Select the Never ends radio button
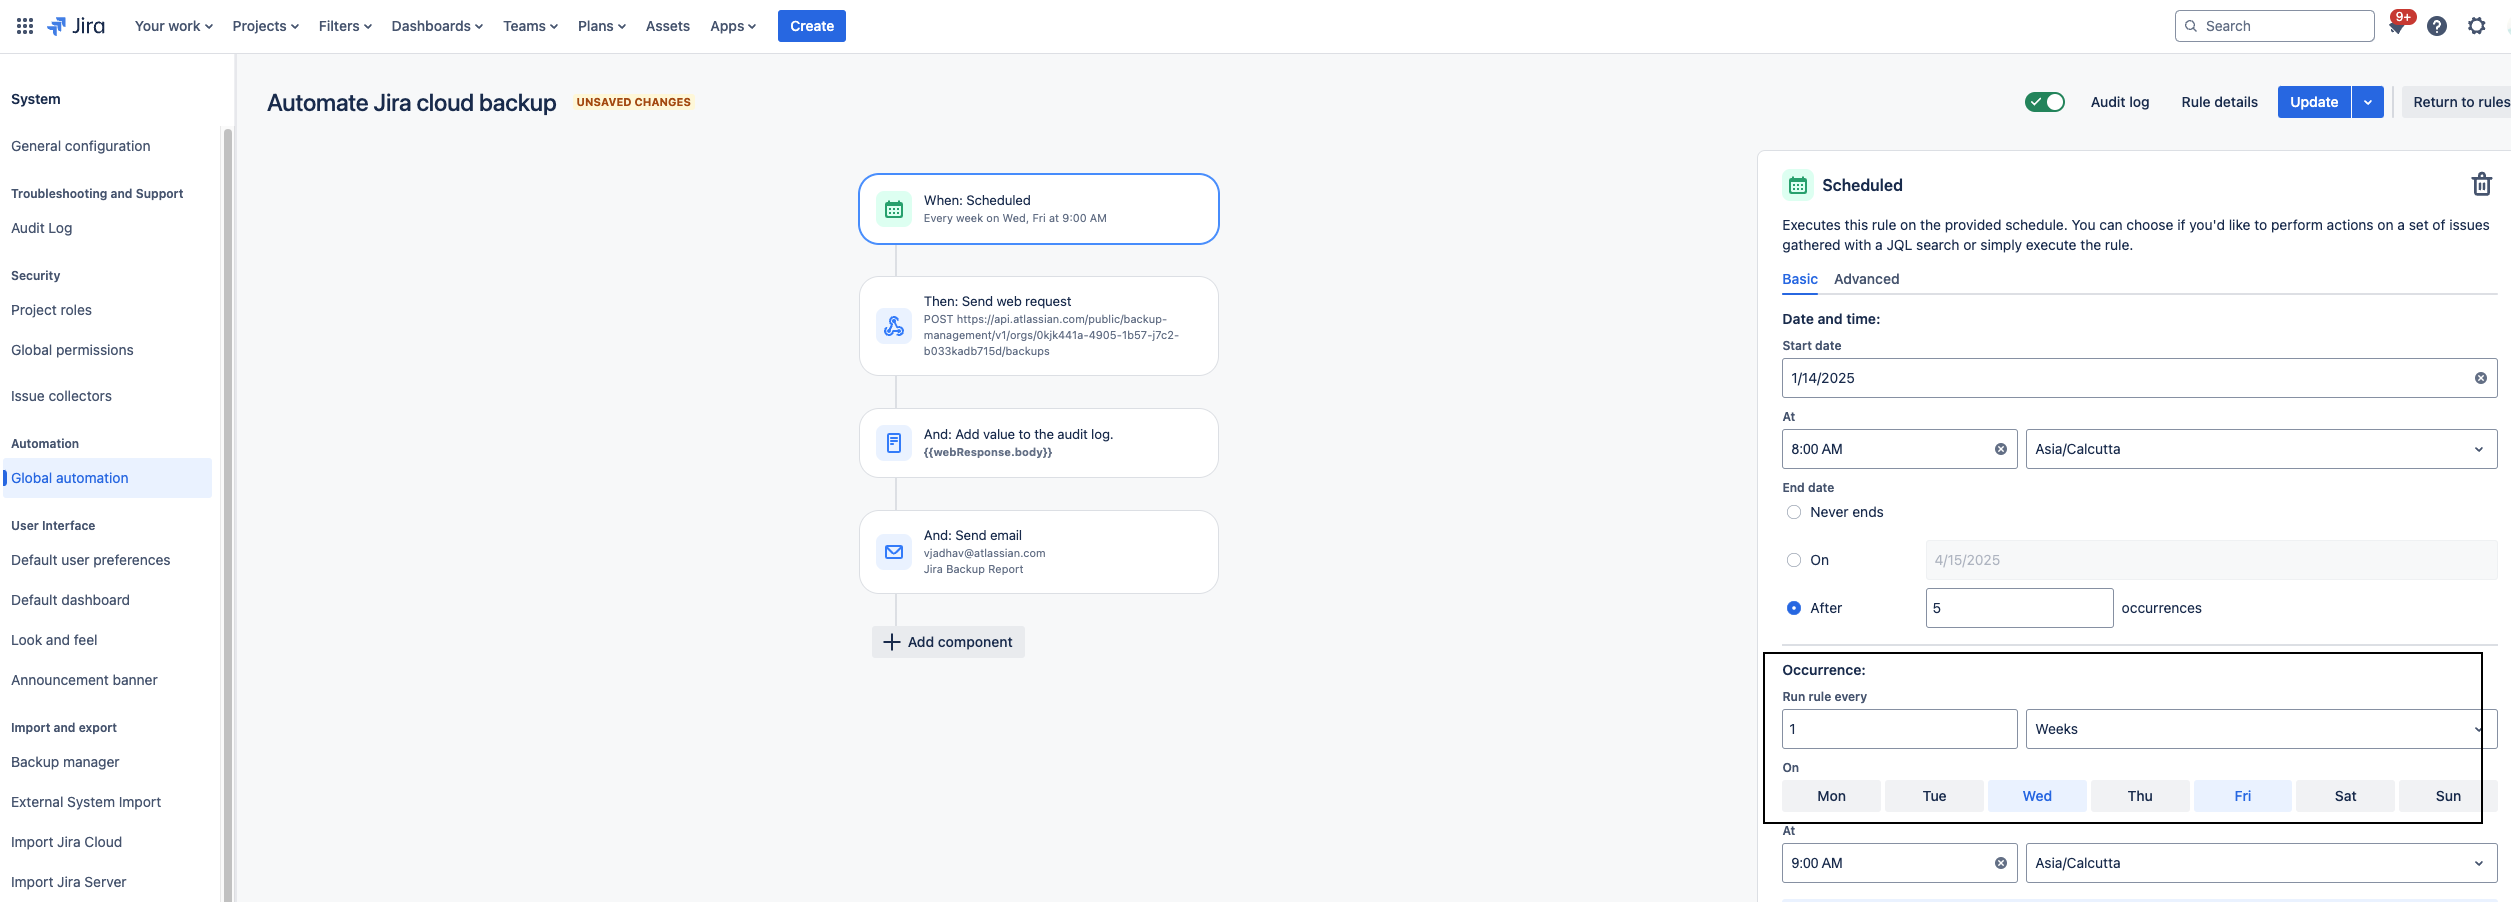Viewport: 2511px width, 902px height. 1794,512
